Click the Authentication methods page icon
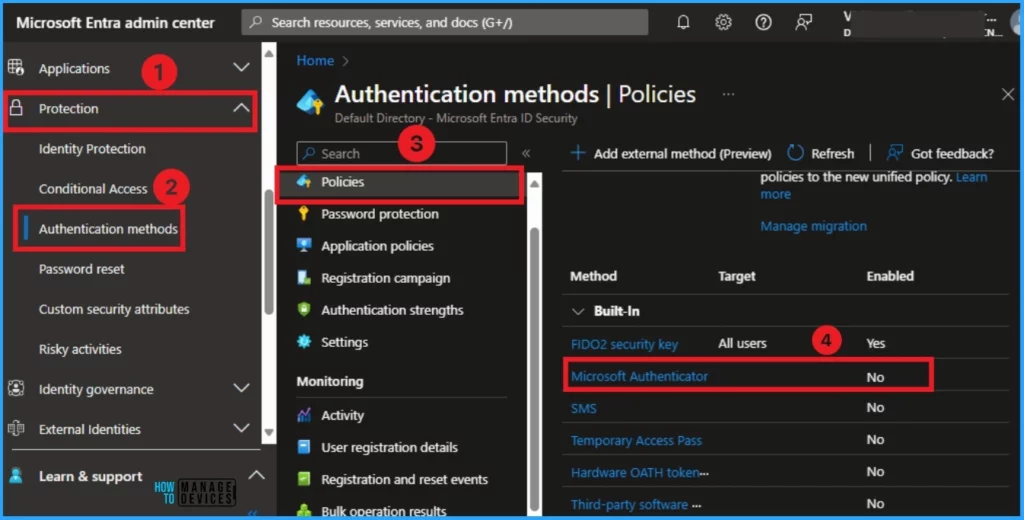 pos(310,103)
